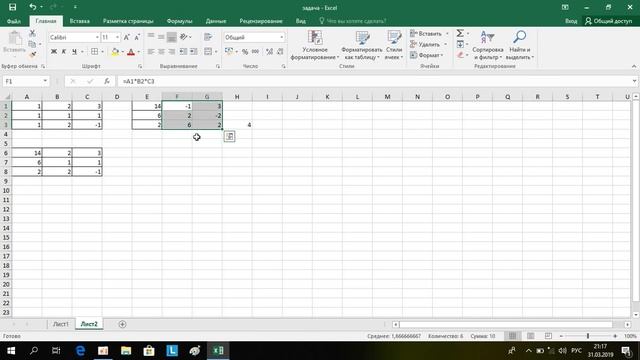Viewport: 640px width, 360px height.
Task: Apply the red font color A
Action: point(131,52)
